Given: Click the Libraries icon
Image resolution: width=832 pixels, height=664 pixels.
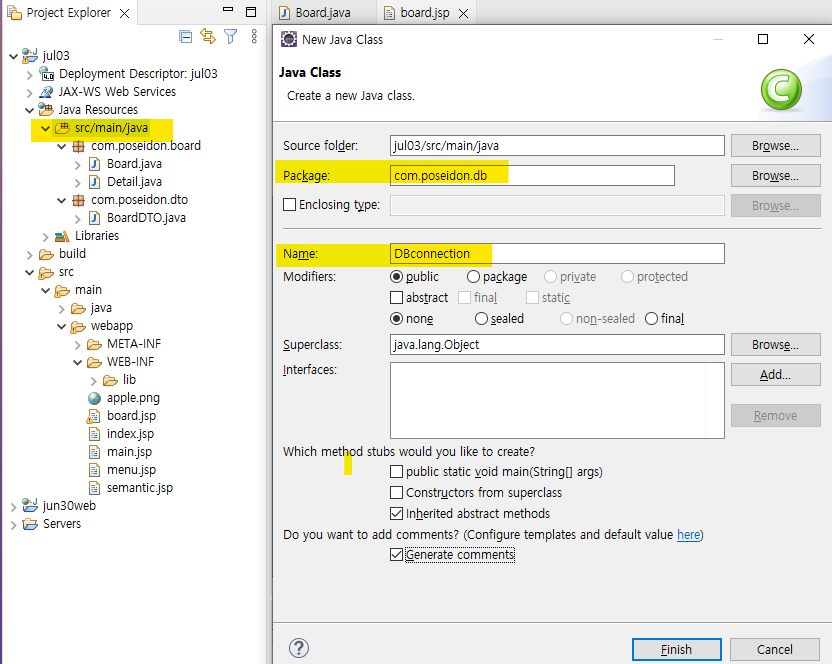Looking at the screenshot, I should [x=62, y=236].
